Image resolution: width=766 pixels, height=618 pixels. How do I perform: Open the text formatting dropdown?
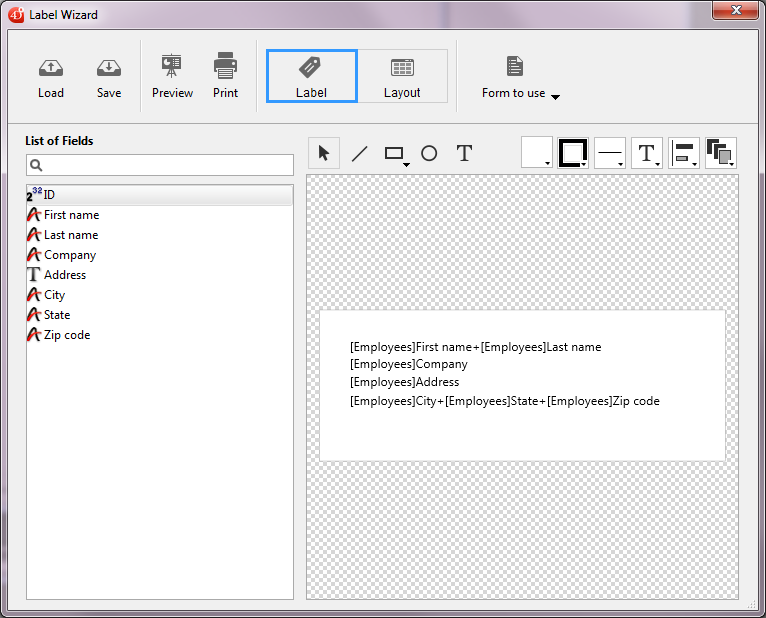coord(647,153)
